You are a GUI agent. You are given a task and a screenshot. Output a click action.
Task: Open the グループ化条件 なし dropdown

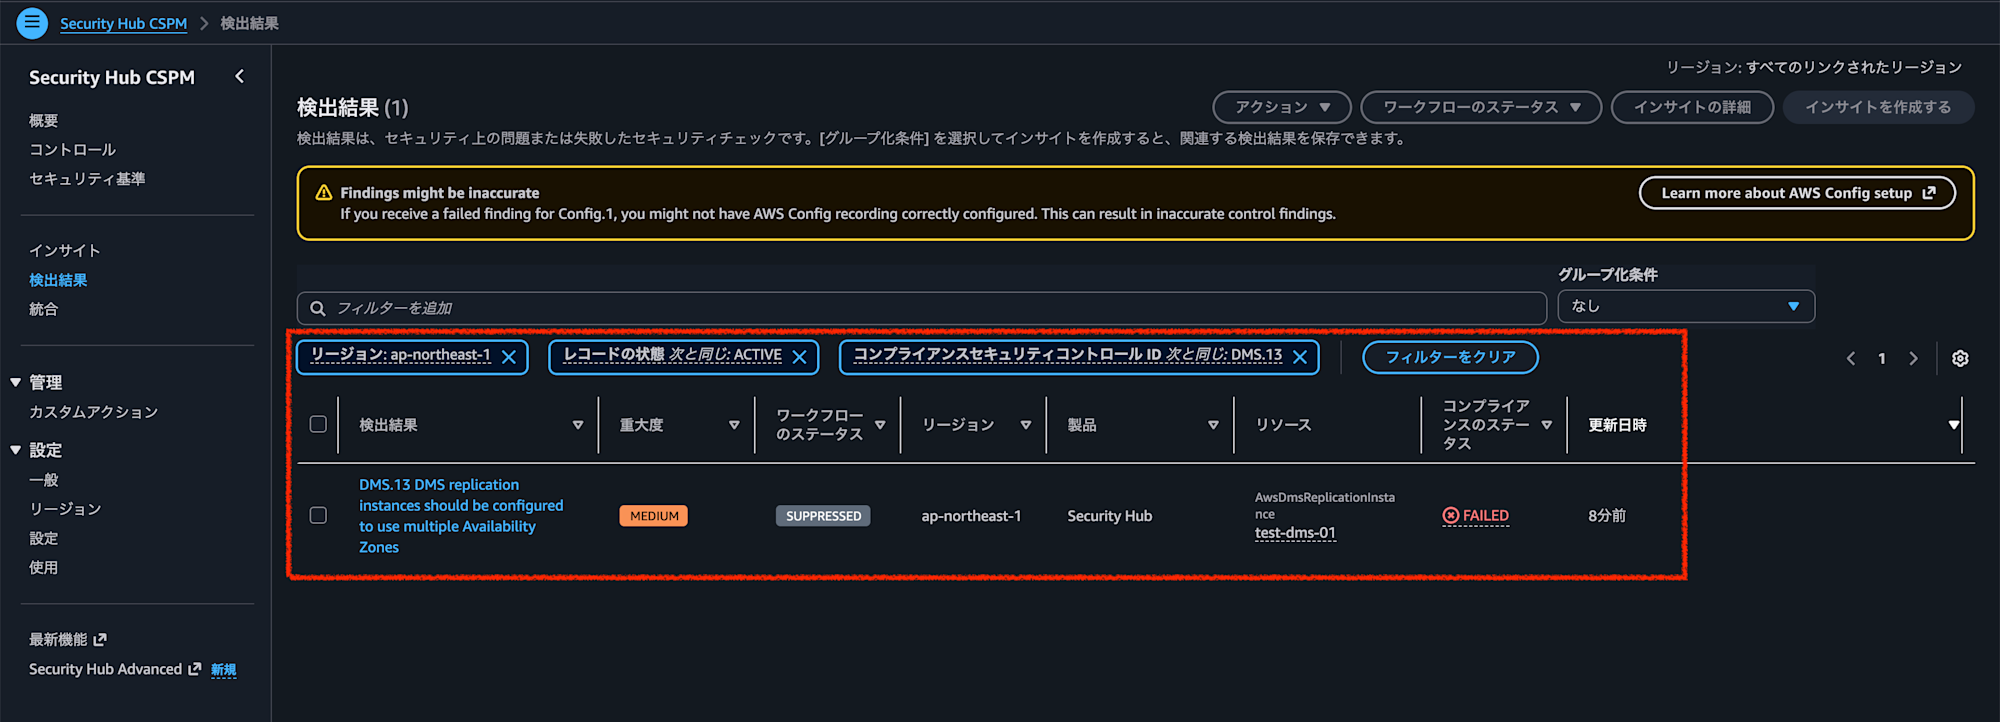click(x=1686, y=306)
